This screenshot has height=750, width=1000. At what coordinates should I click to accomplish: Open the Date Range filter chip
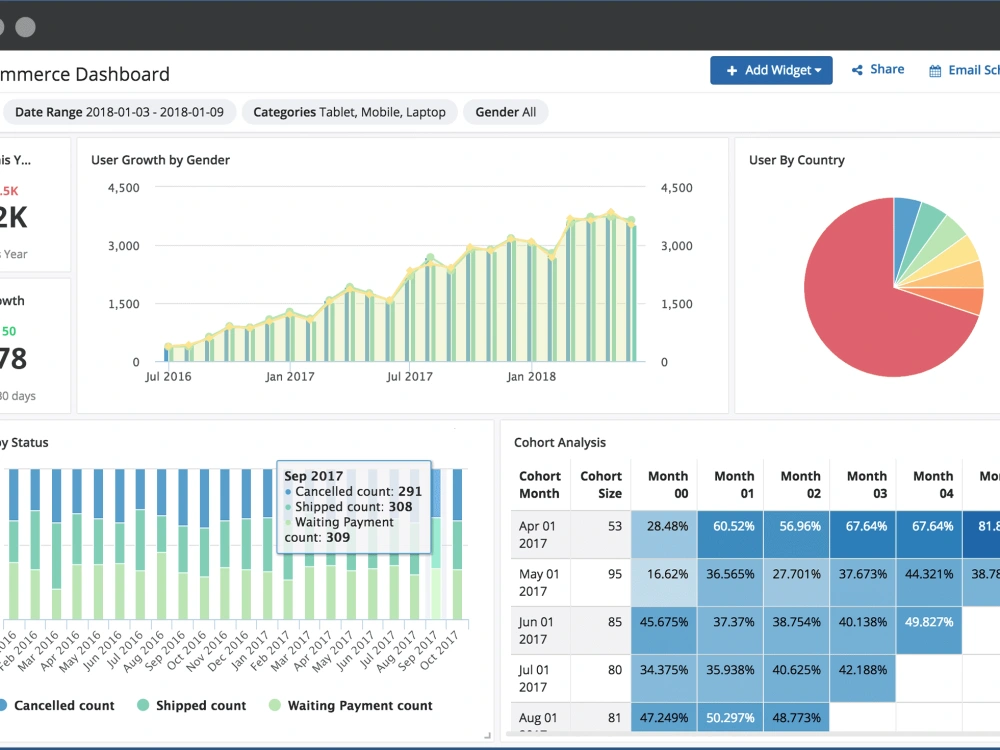click(x=120, y=112)
